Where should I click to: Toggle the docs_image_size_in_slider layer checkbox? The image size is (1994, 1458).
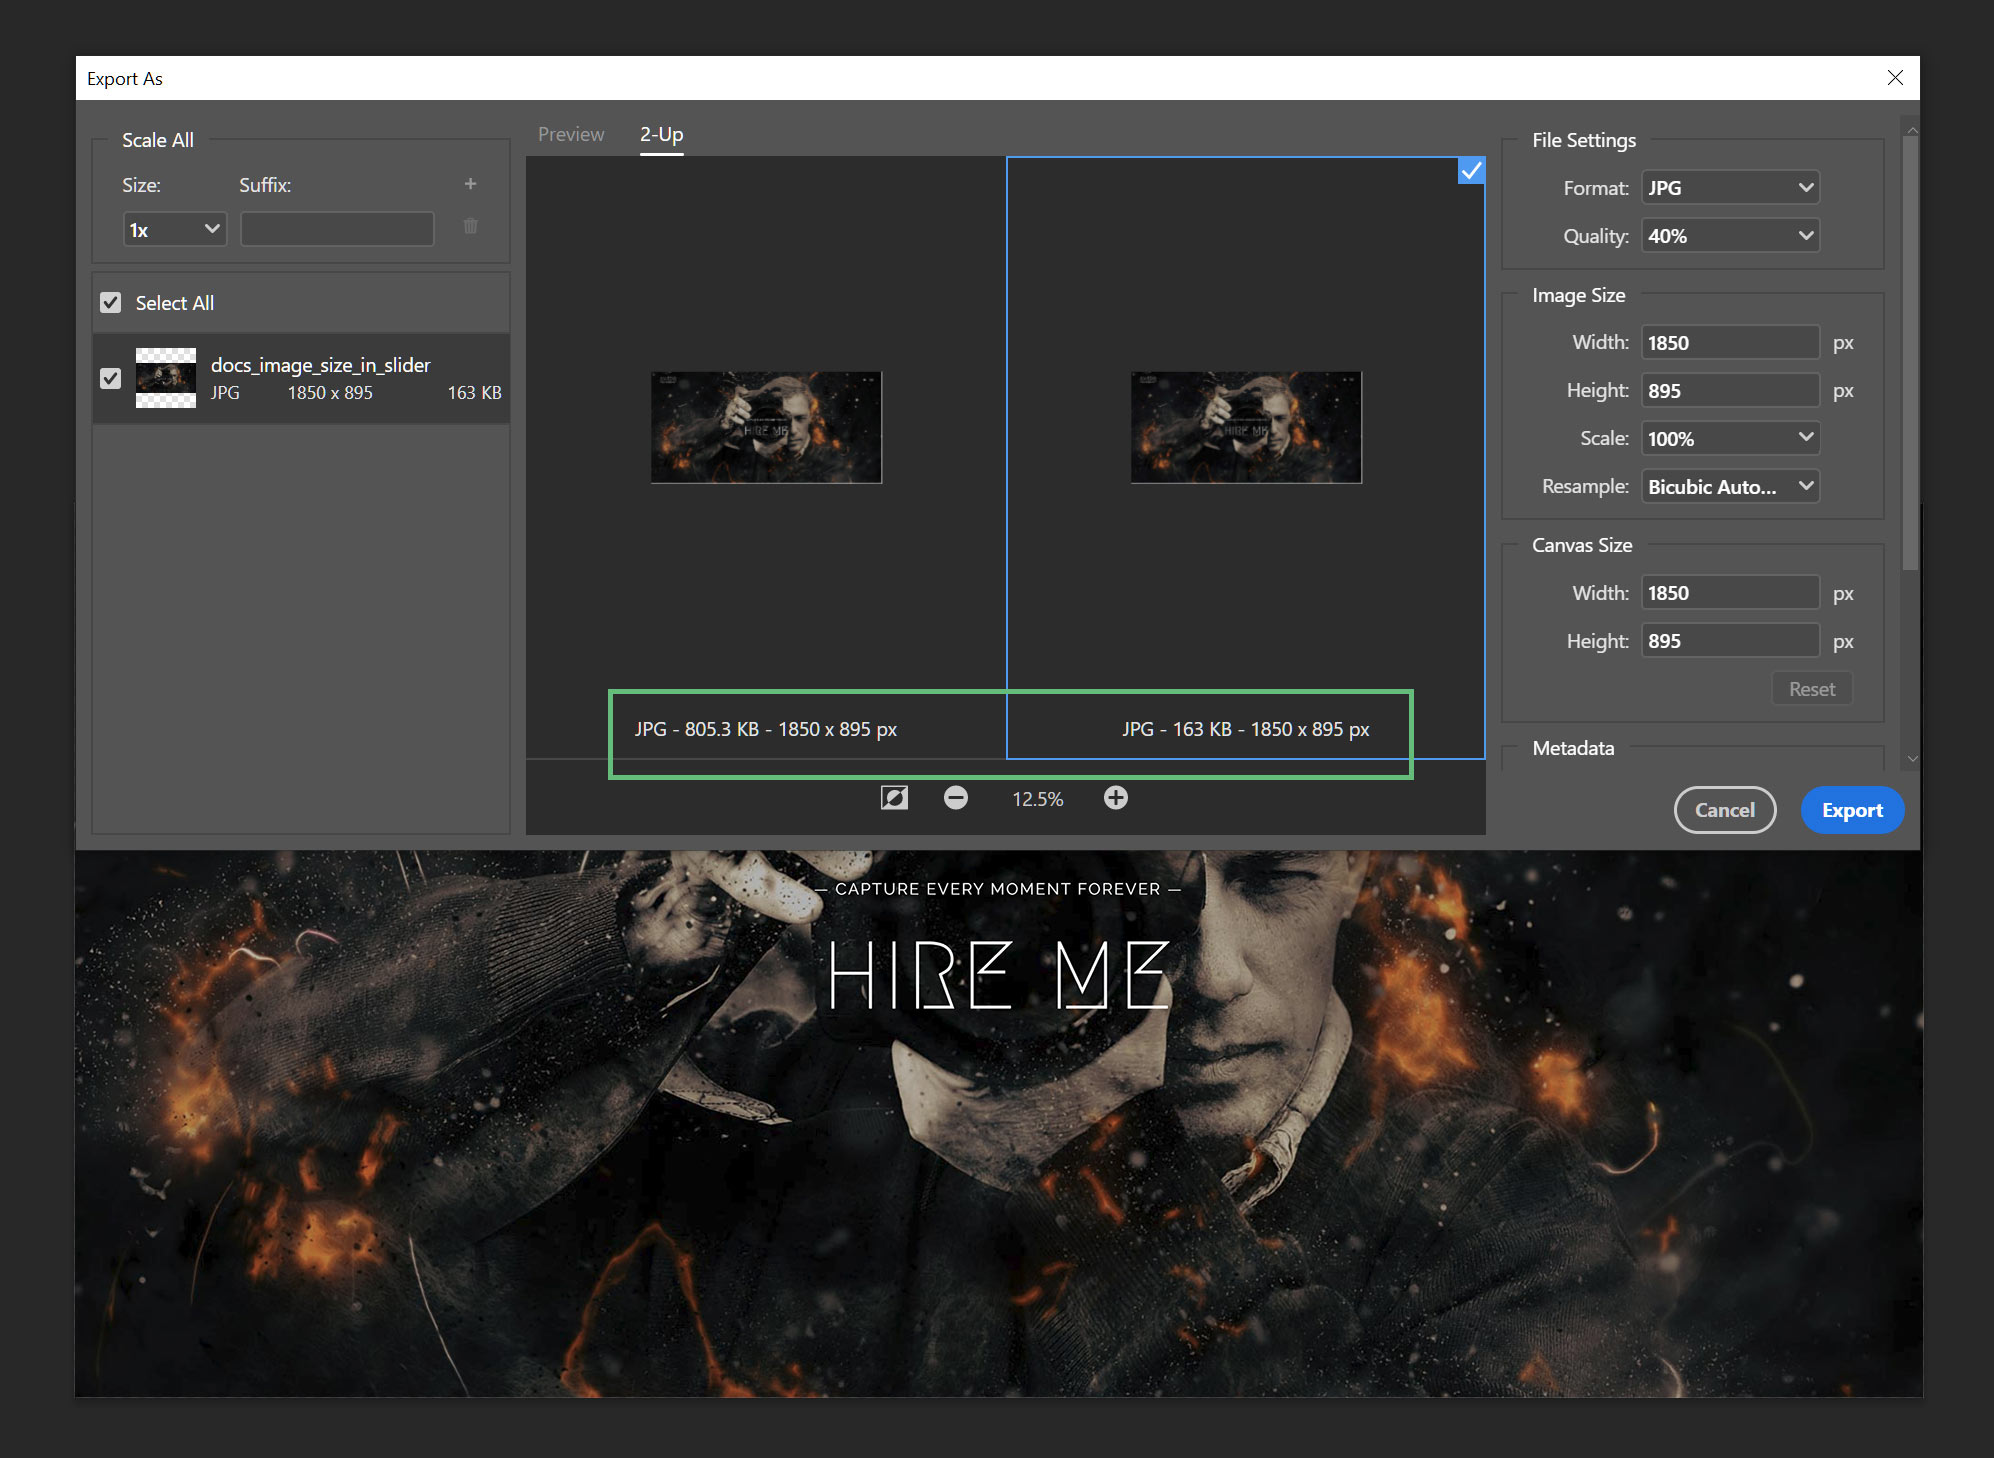point(108,378)
